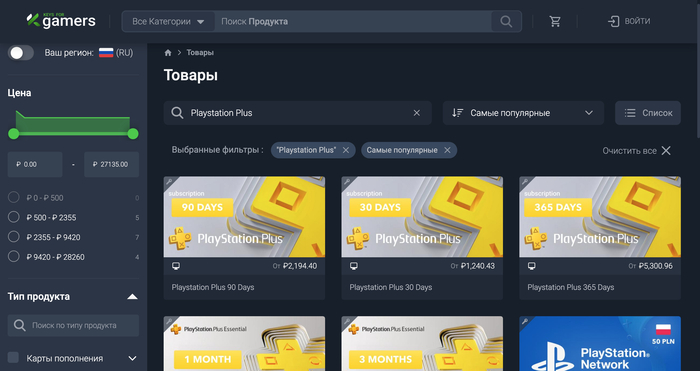Select the ₽ 2355 - ₽ 9420 price range
This screenshot has height=371, width=700.
point(14,237)
